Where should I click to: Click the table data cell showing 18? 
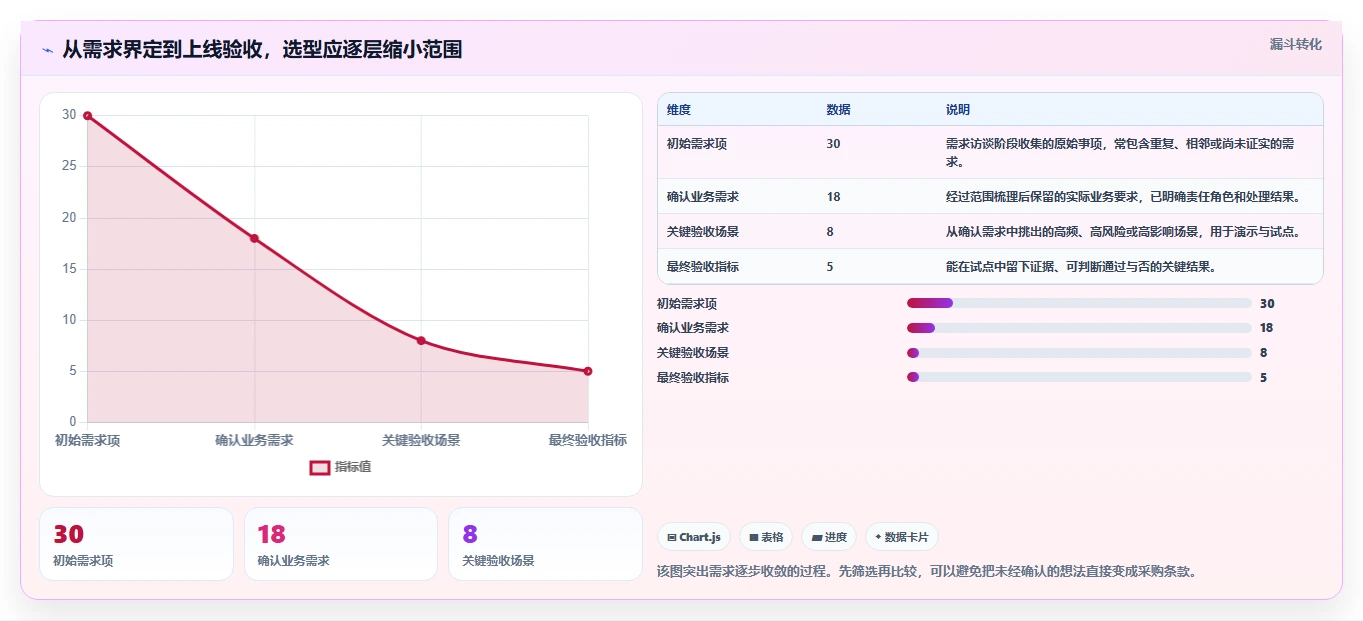834,197
